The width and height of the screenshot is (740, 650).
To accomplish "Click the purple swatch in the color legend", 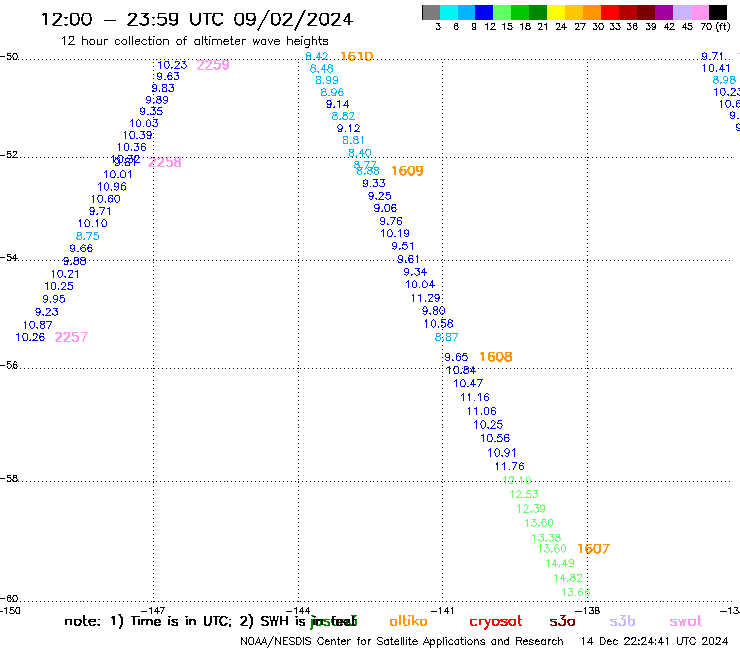I will [x=664, y=12].
